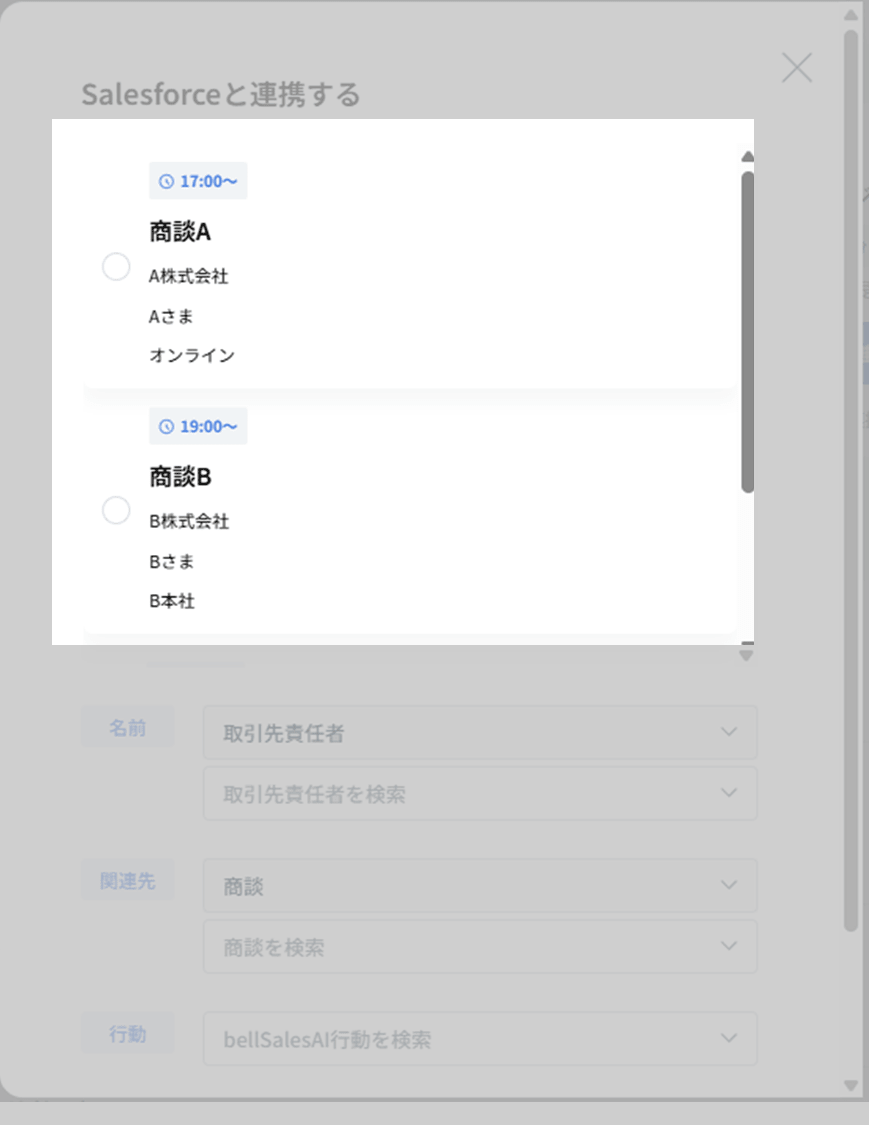The height and width of the screenshot is (1125, 869).
Task: Click the outer dialog scrollbar's up arrow
Action: (x=851, y=16)
